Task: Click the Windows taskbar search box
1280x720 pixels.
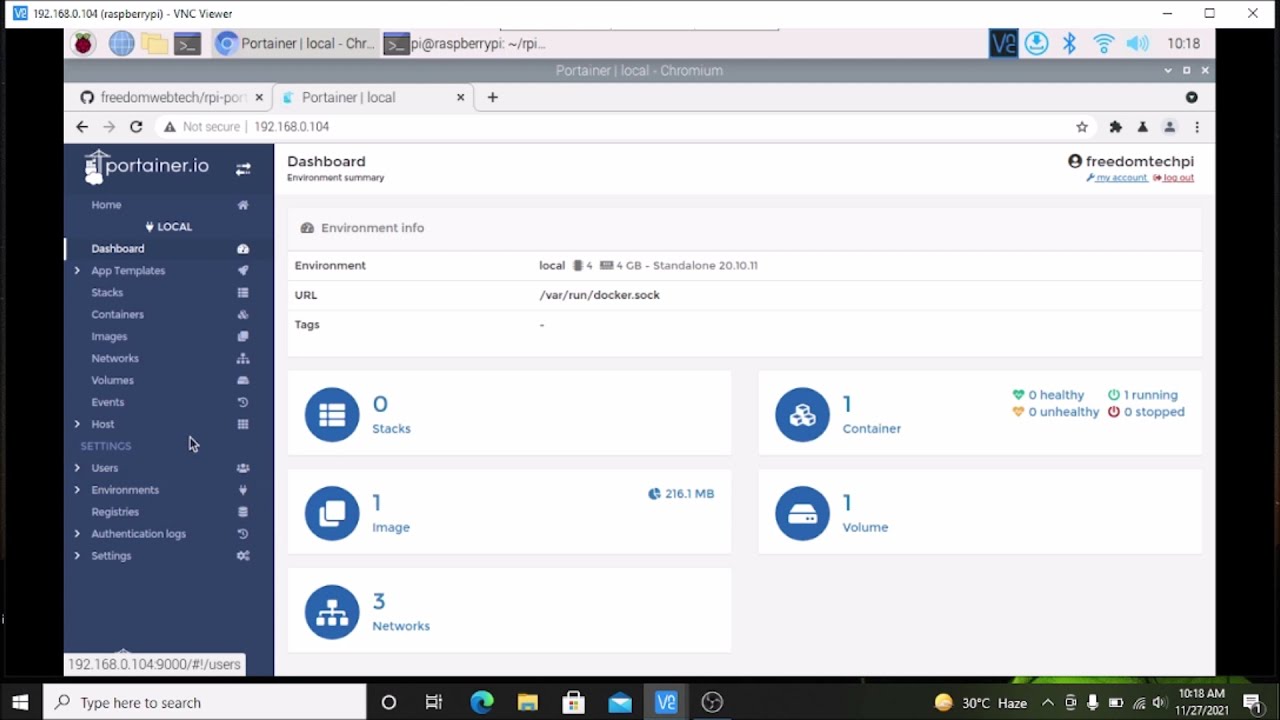Action: (x=205, y=702)
